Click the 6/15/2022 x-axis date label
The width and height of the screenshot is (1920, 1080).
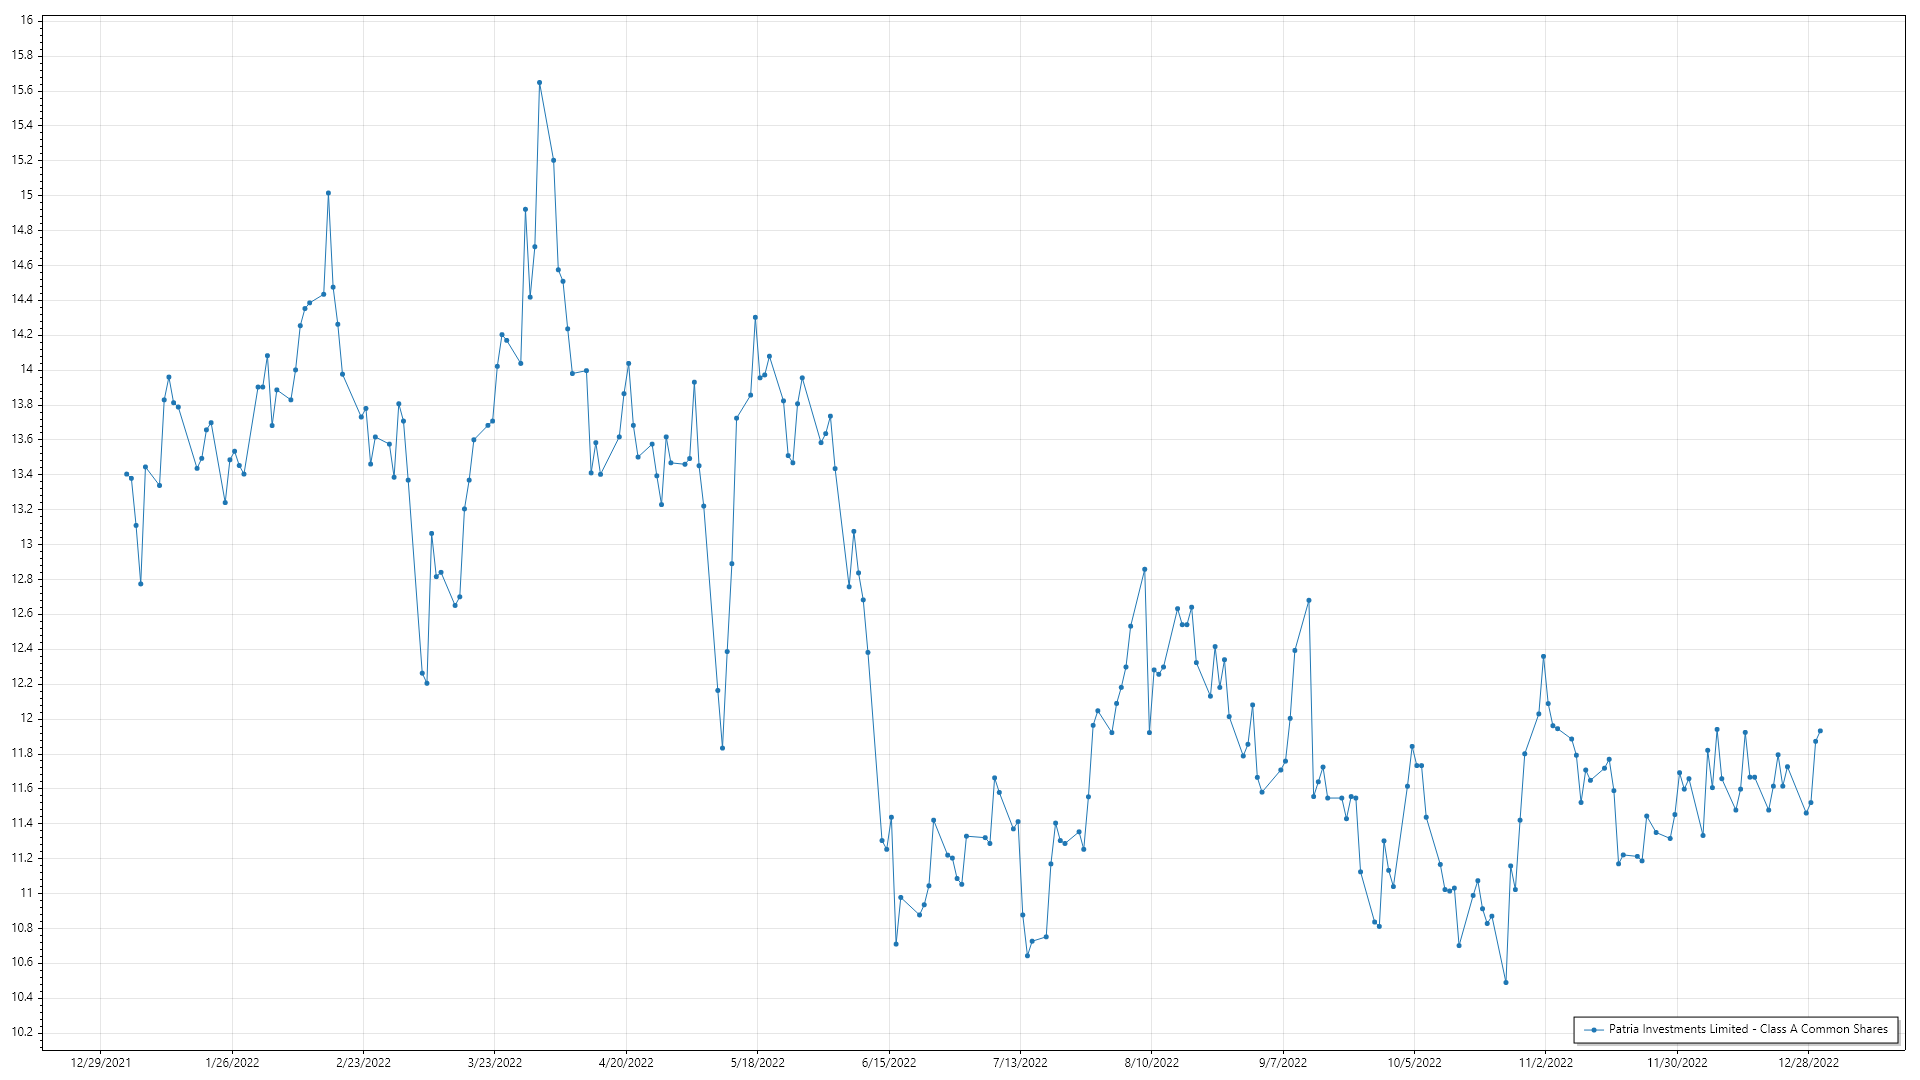tap(888, 1062)
